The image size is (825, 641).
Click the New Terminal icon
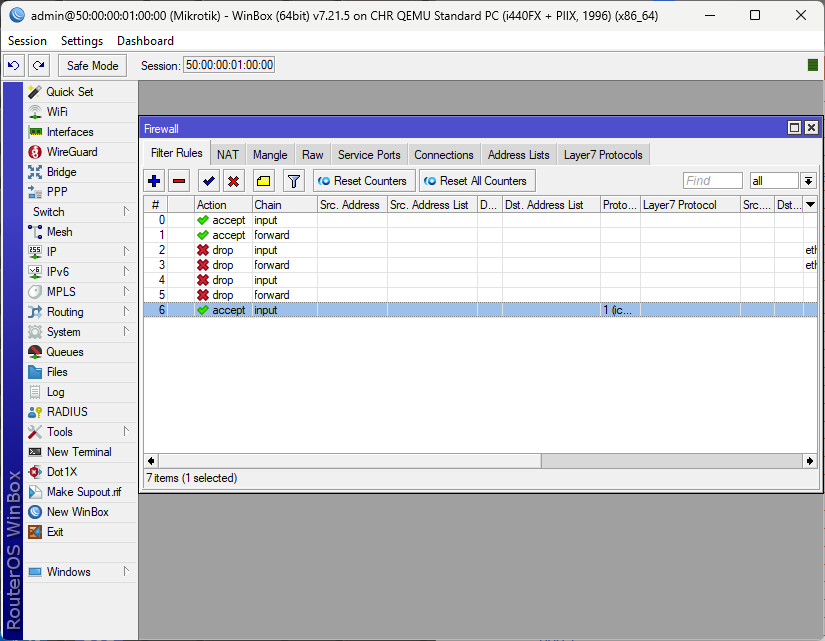35,452
